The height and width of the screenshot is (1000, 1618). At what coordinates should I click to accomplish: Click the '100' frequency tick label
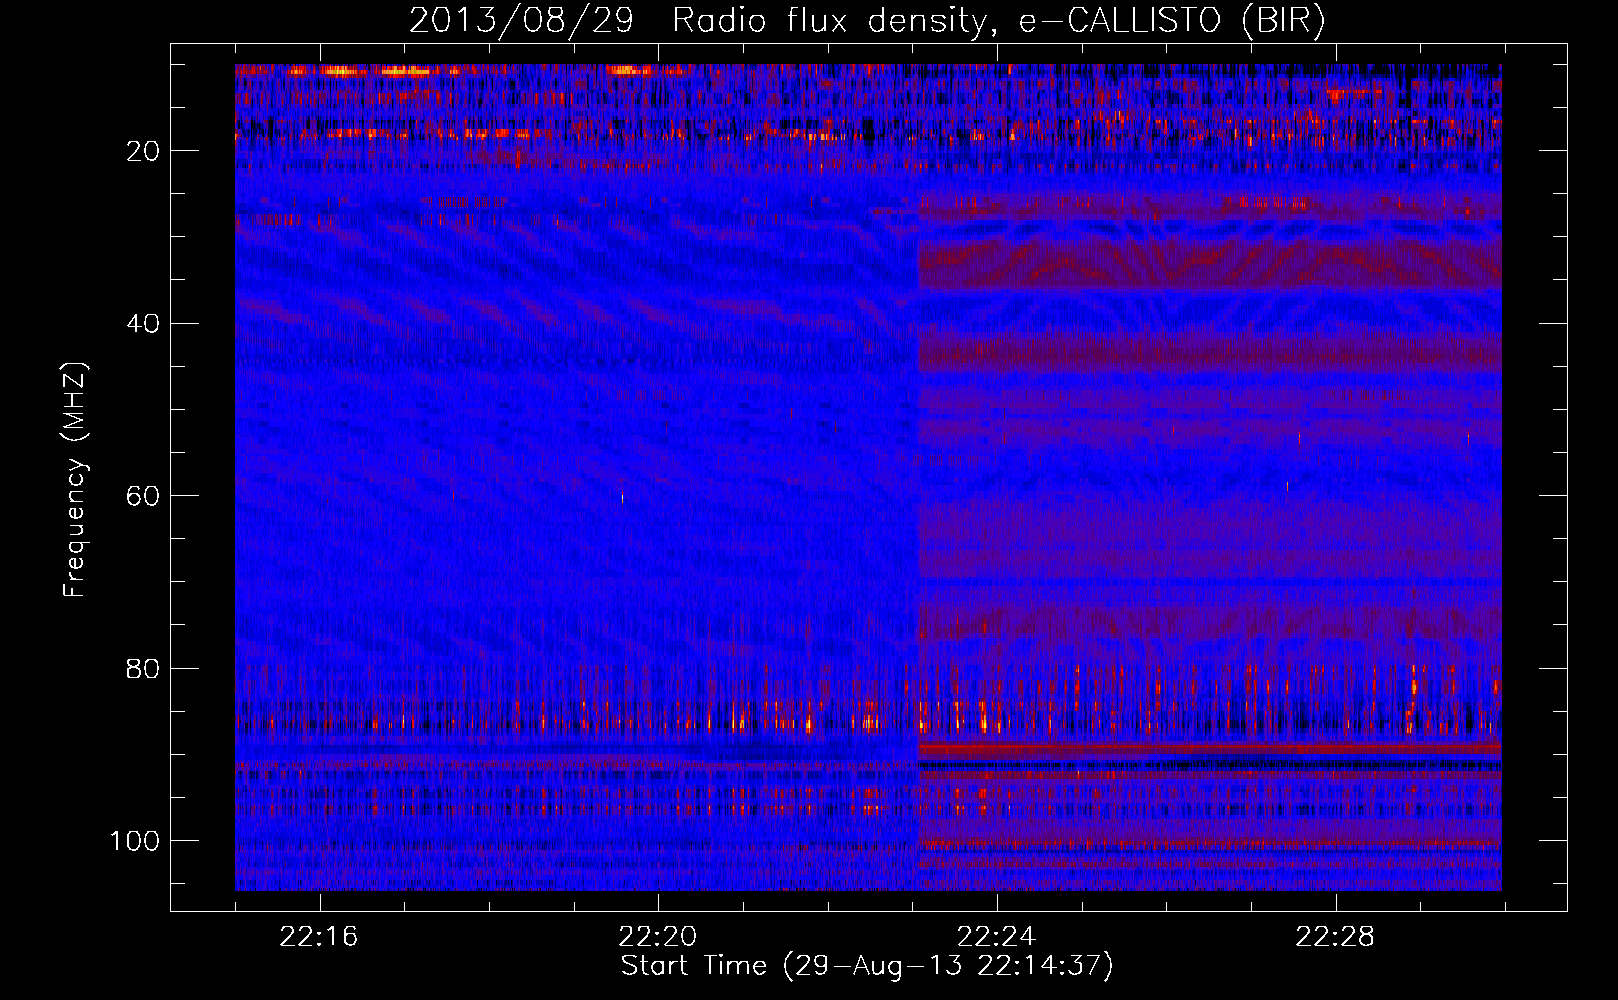tap(135, 841)
